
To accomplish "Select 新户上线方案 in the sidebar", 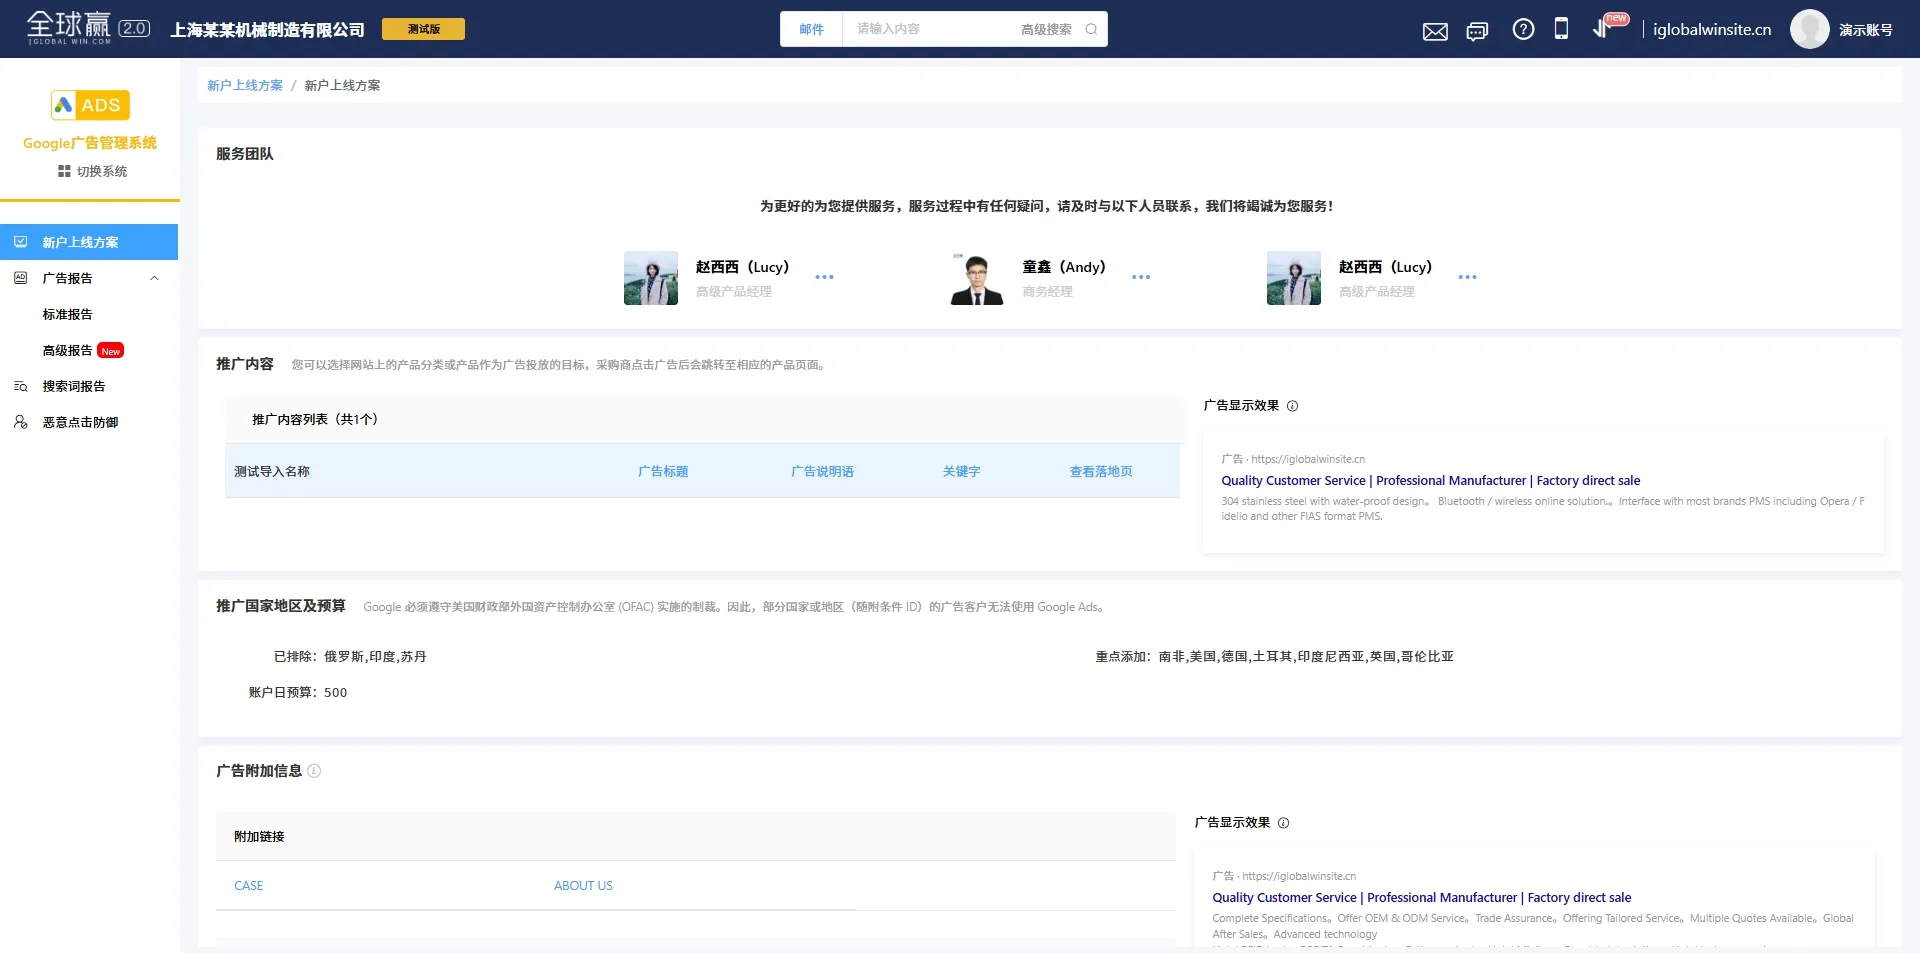I will click(x=80, y=243).
